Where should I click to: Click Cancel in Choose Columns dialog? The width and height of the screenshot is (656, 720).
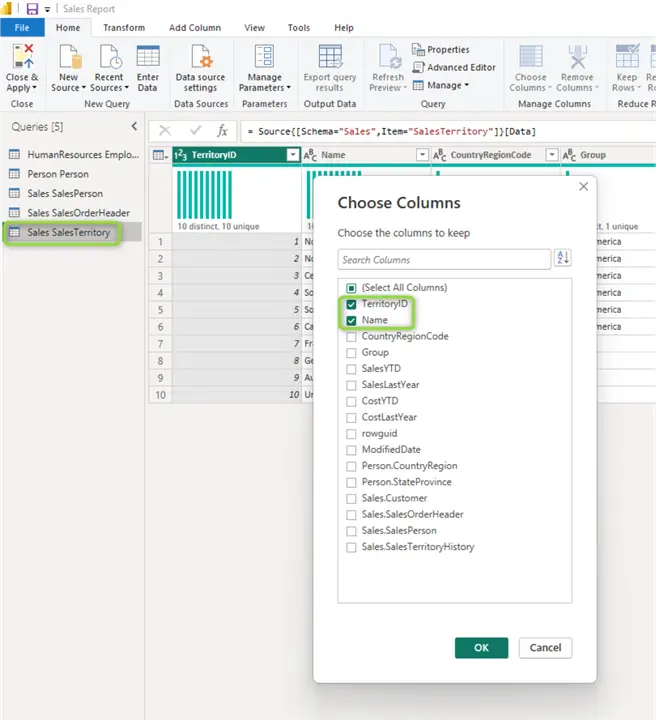545,648
